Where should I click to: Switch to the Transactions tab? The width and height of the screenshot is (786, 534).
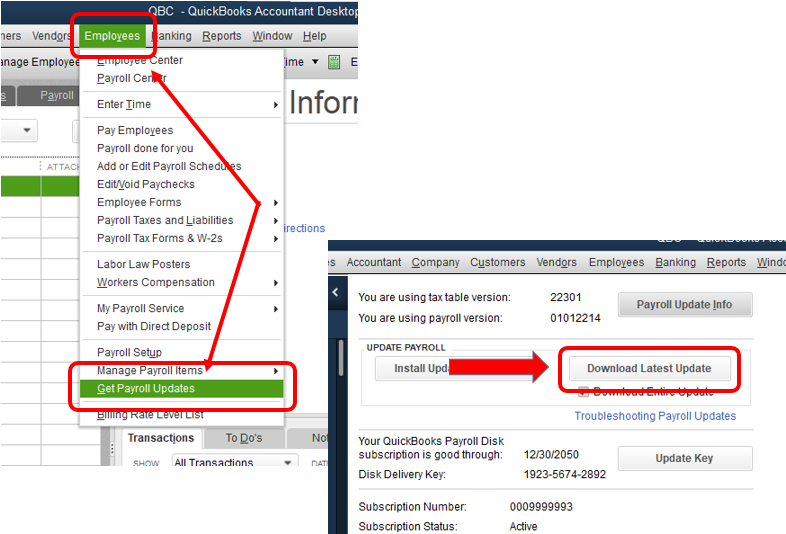click(160, 438)
